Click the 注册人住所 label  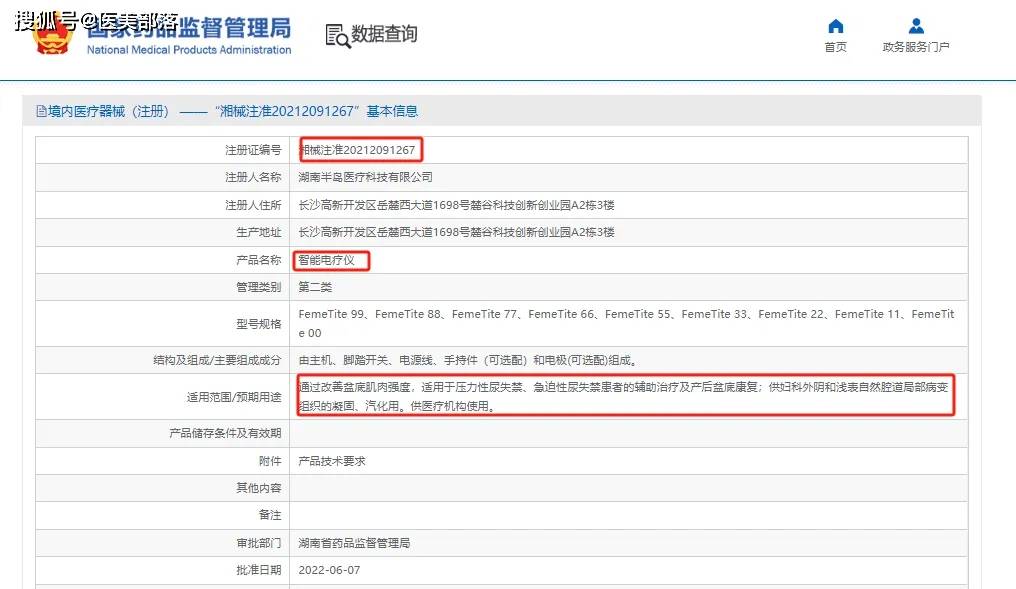tap(253, 205)
